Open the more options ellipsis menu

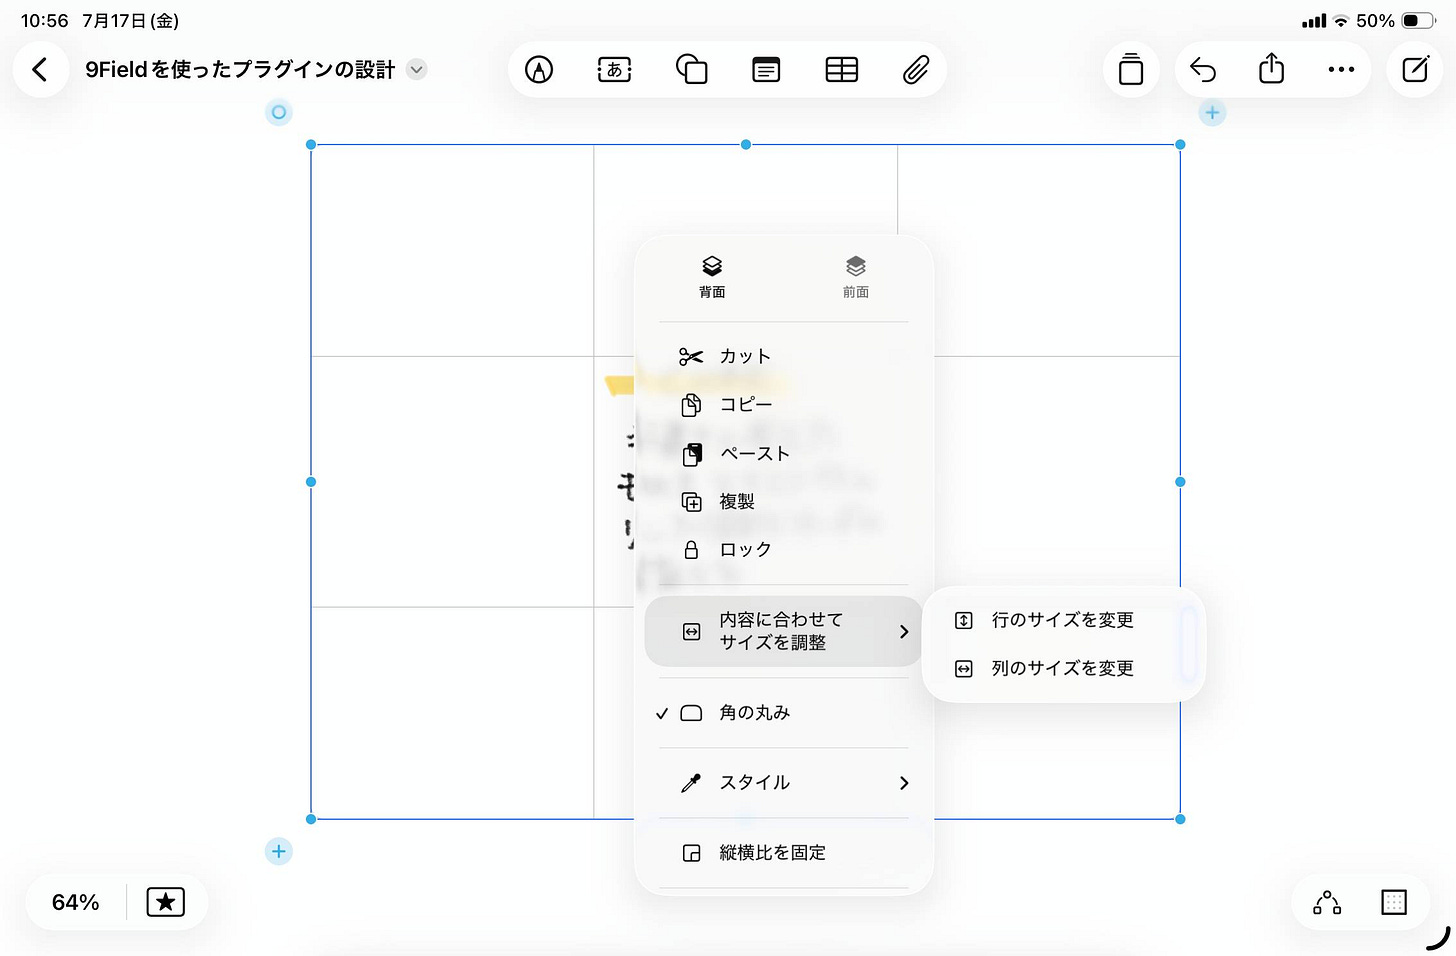click(x=1341, y=70)
